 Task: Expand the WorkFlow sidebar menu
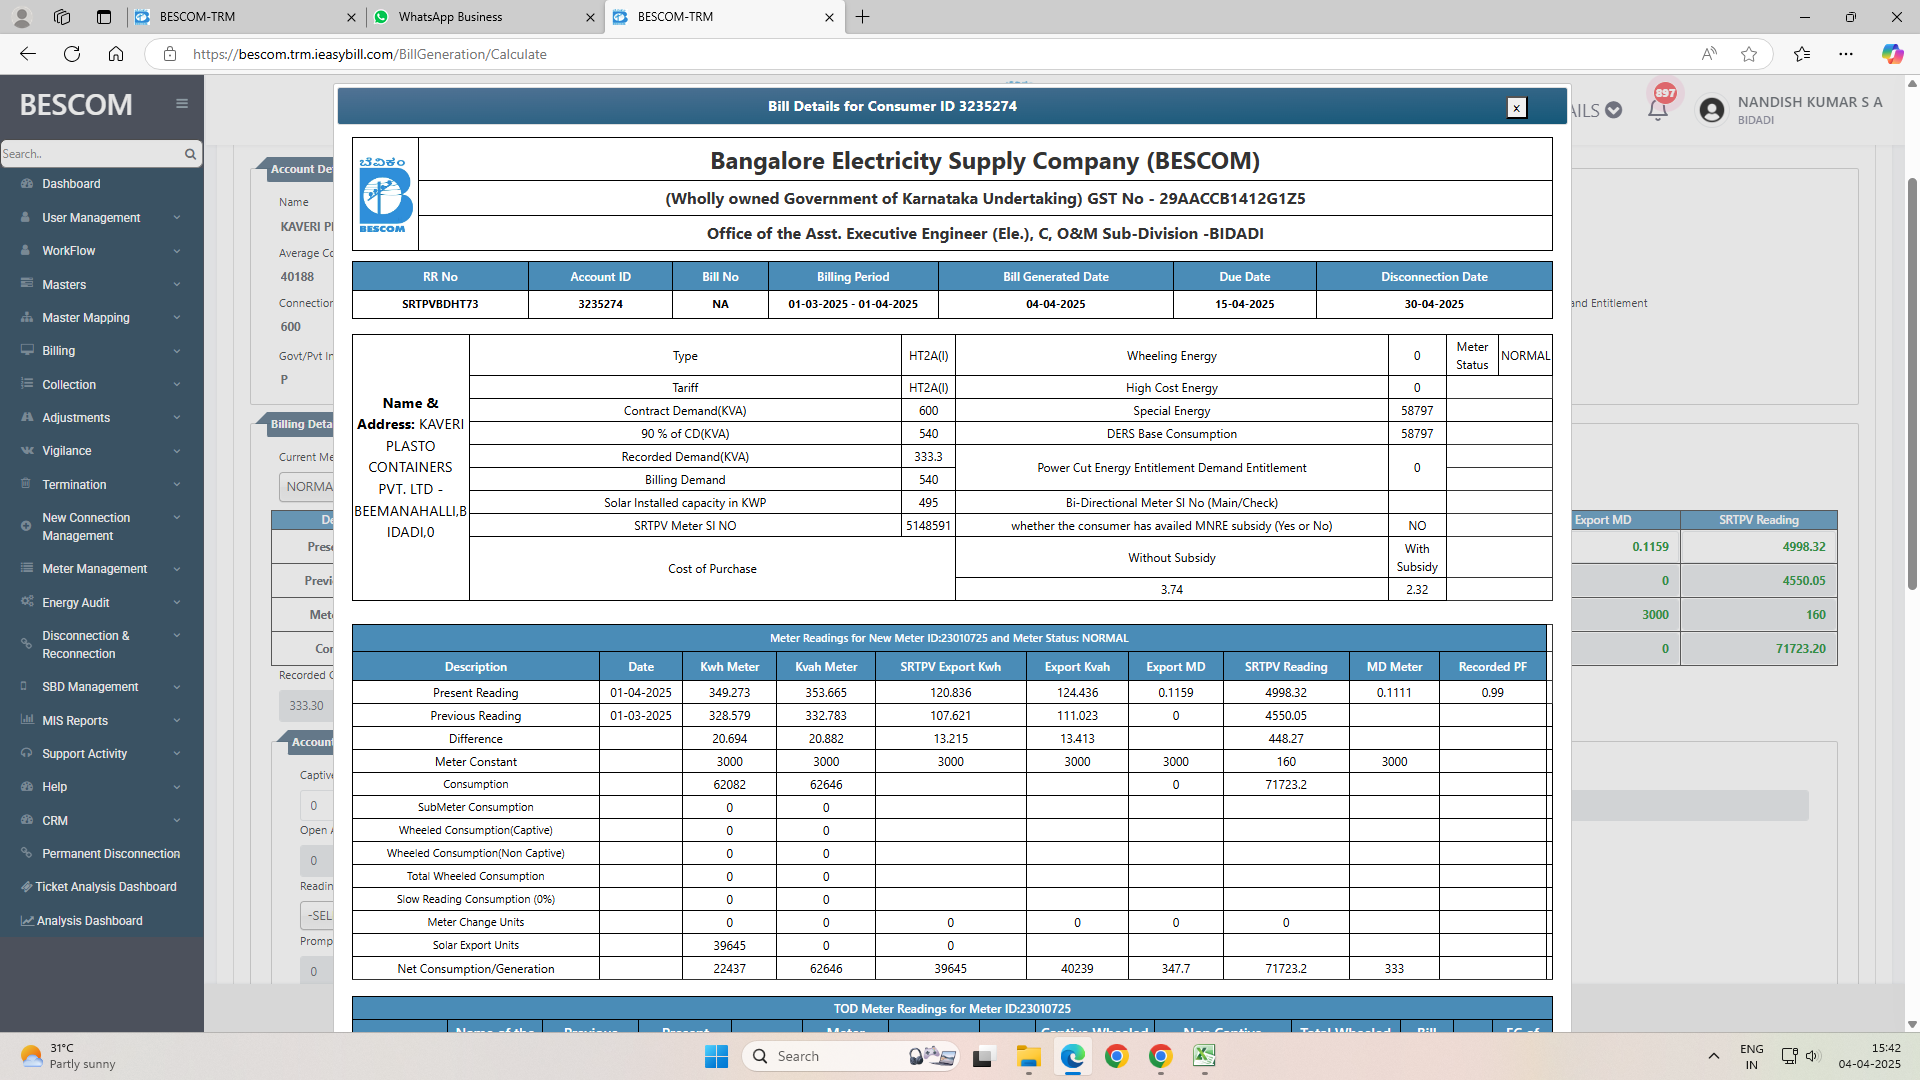pos(100,251)
